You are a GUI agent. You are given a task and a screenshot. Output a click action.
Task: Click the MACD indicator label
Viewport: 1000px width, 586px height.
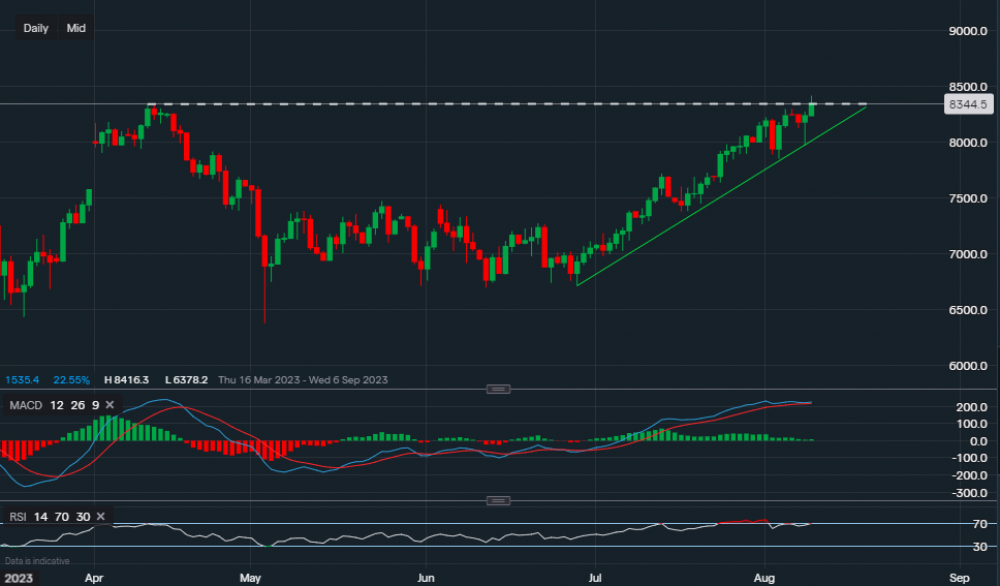26,405
